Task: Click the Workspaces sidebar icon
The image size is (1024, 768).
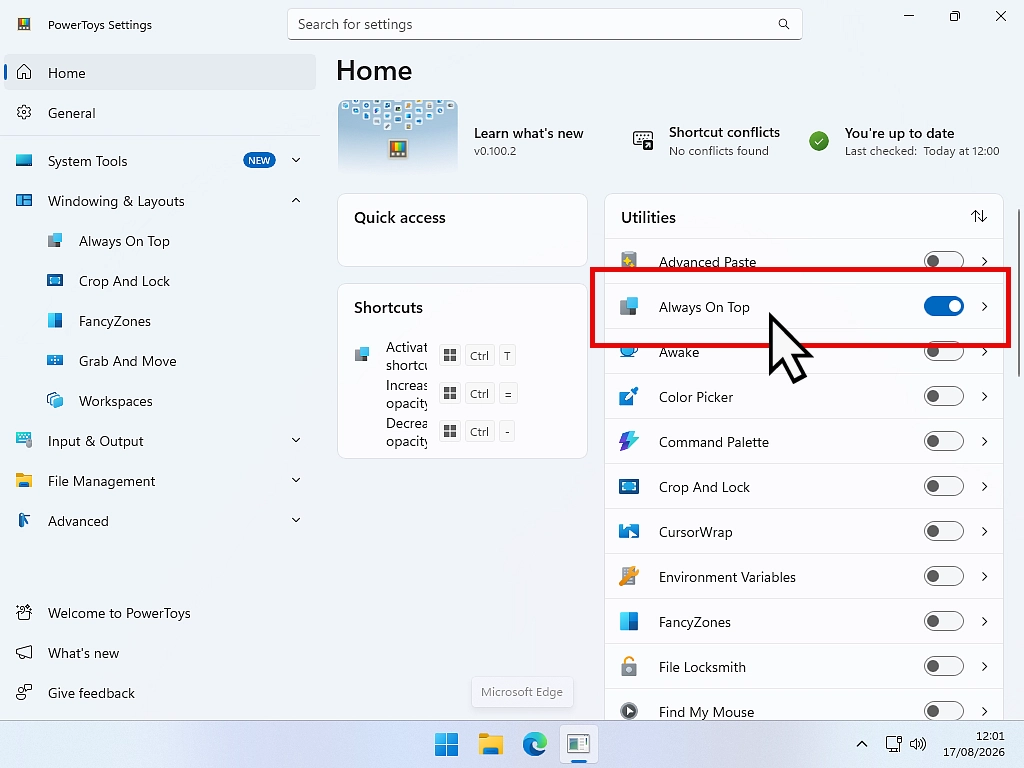Action: 55,400
